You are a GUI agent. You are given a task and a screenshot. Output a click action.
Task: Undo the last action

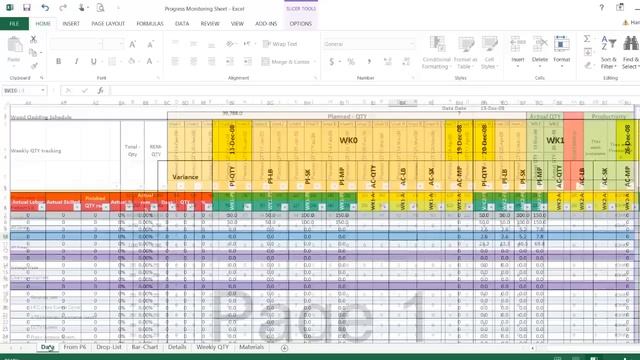45,7
